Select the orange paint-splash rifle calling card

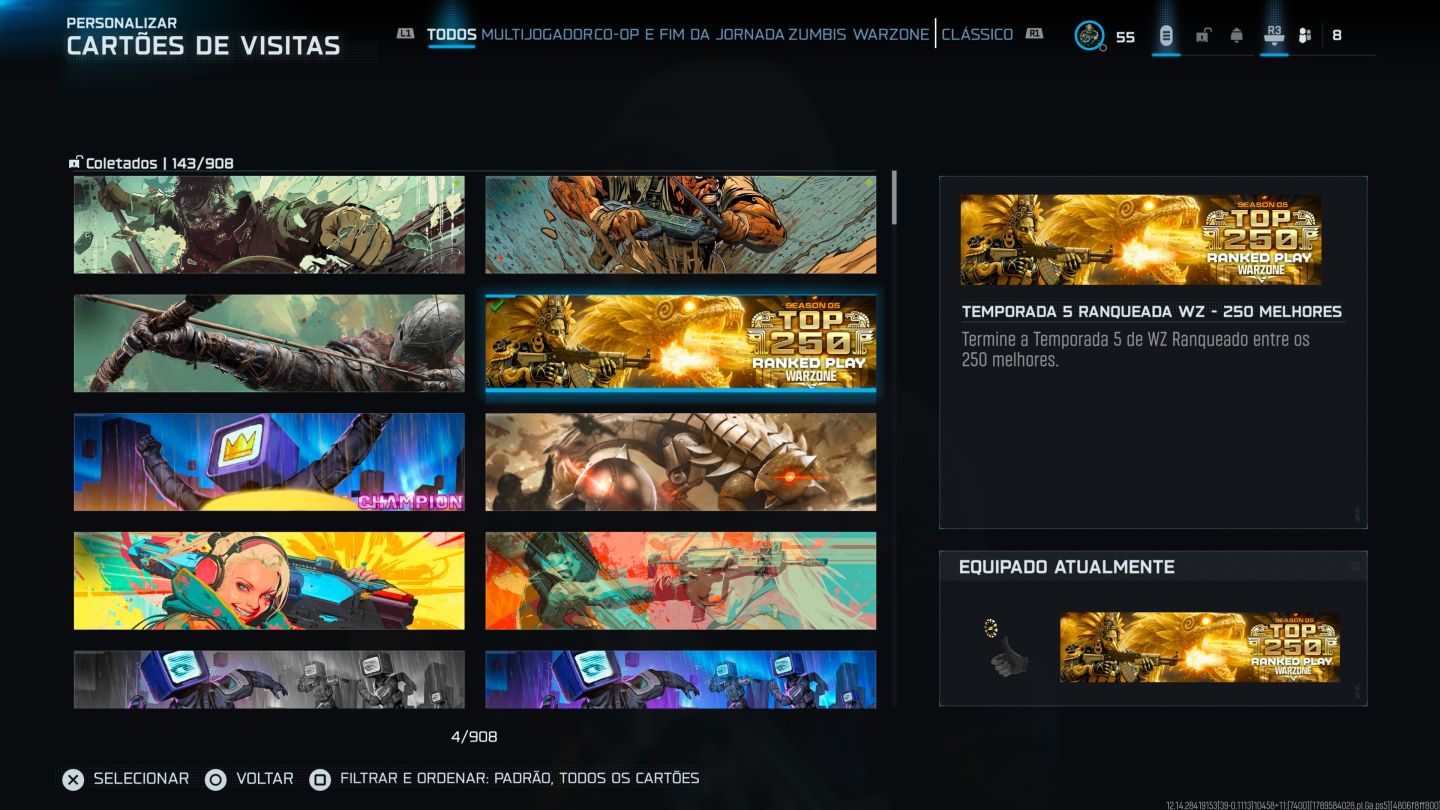(x=681, y=581)
